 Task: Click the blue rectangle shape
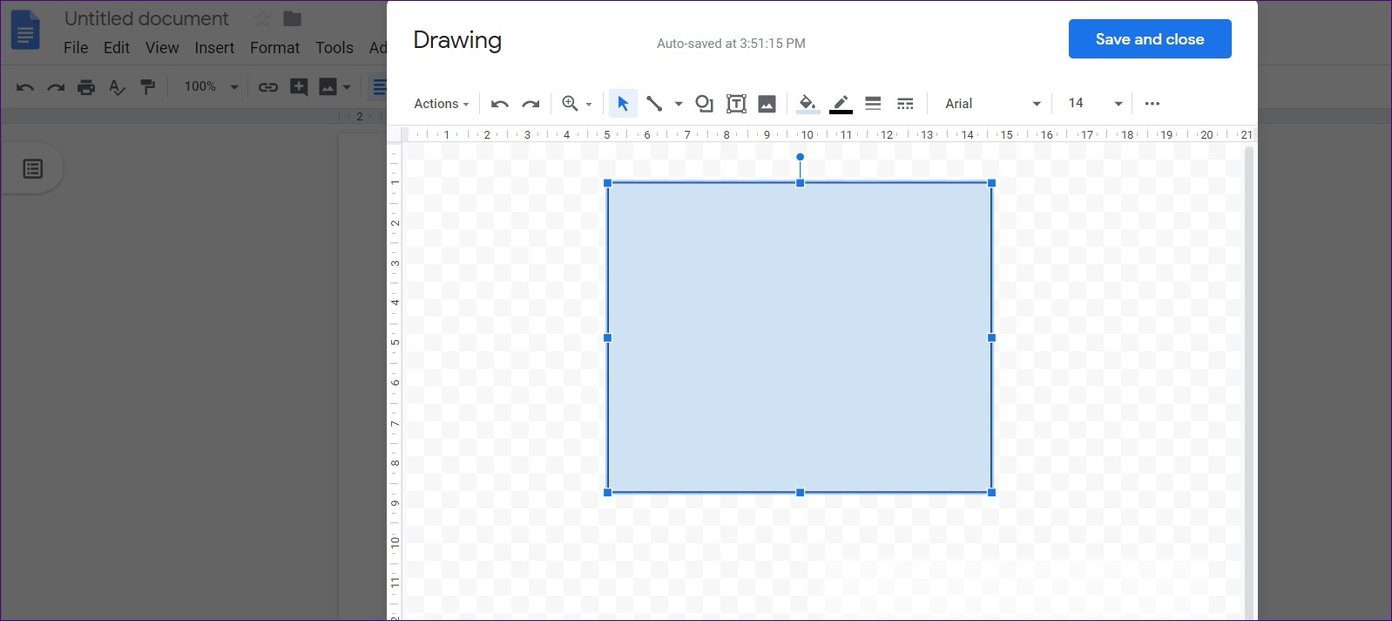pyautogui.click(x=799, y=338)
